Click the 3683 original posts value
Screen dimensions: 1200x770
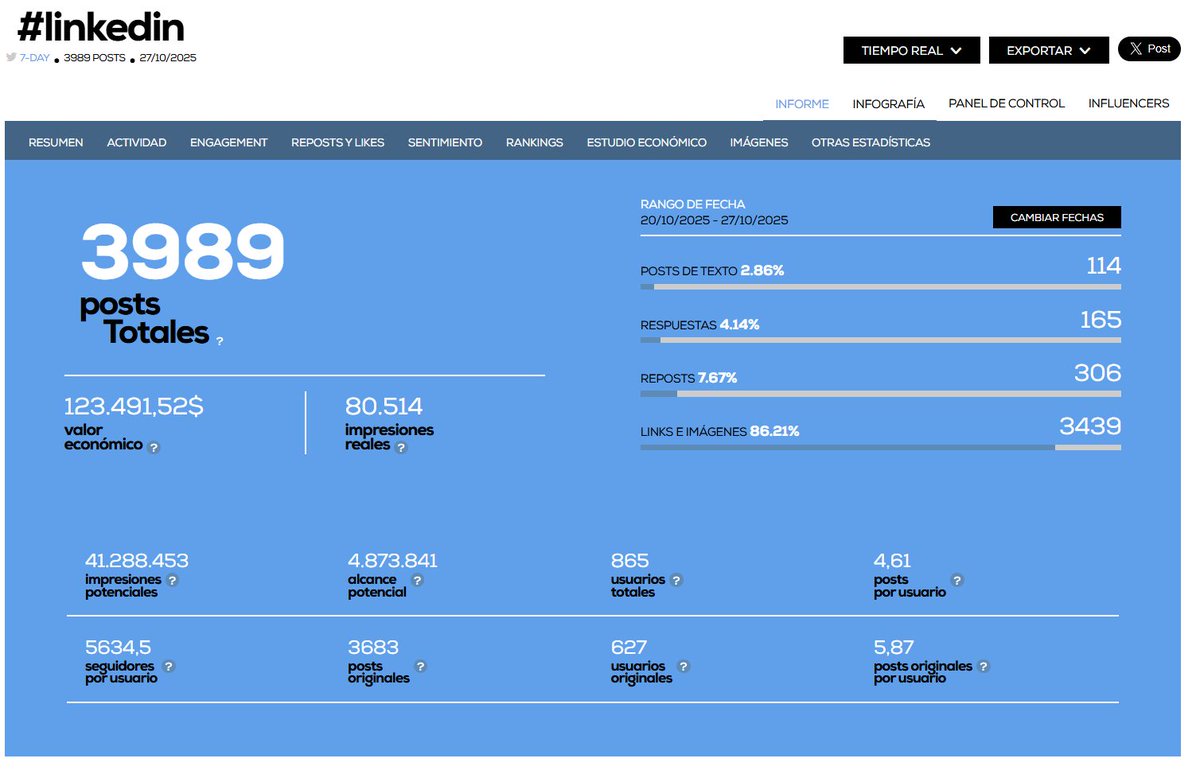pos(373,647)
